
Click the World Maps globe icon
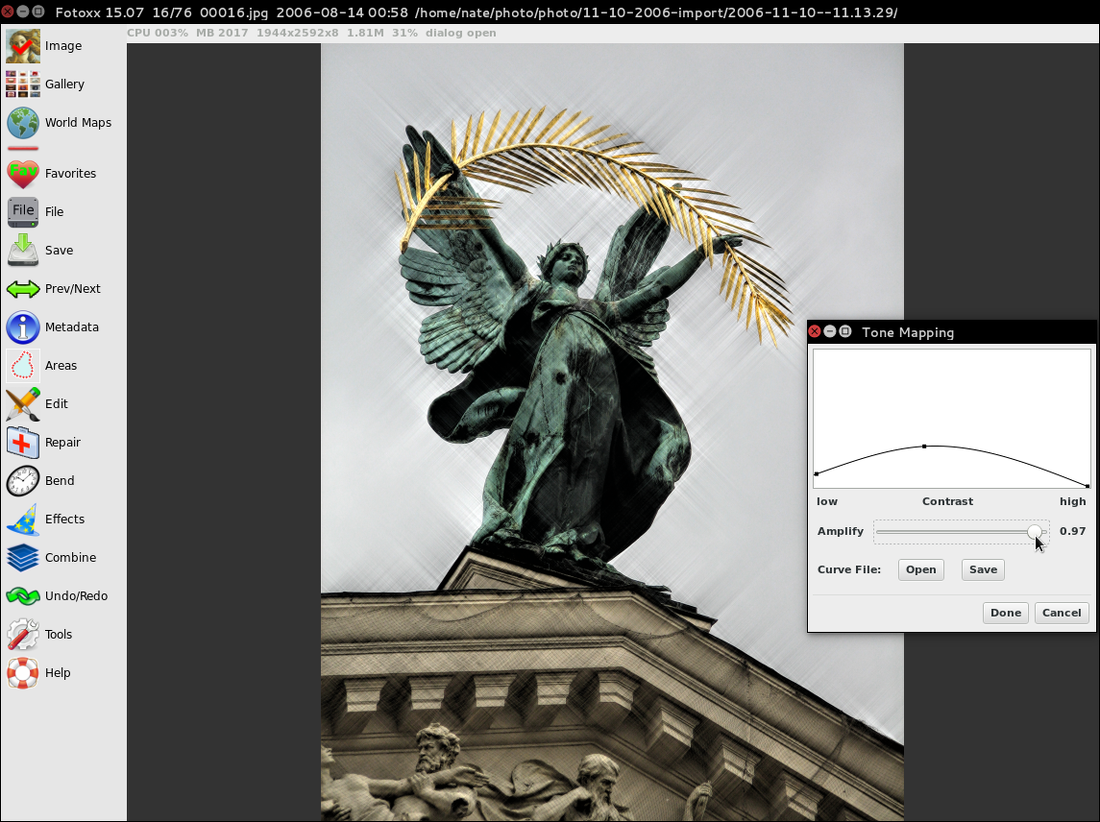pyautogui.click(x=23, y=123)
